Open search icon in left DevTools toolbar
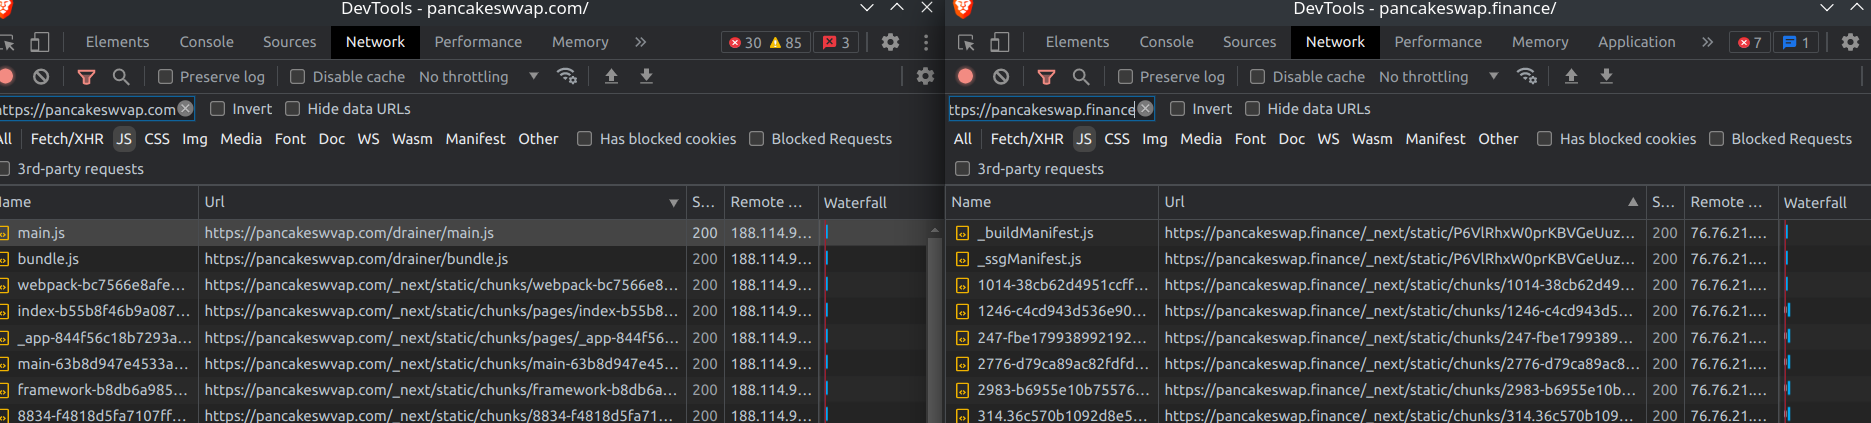This screenshot has width=1871, height=423. pos(121,76)
